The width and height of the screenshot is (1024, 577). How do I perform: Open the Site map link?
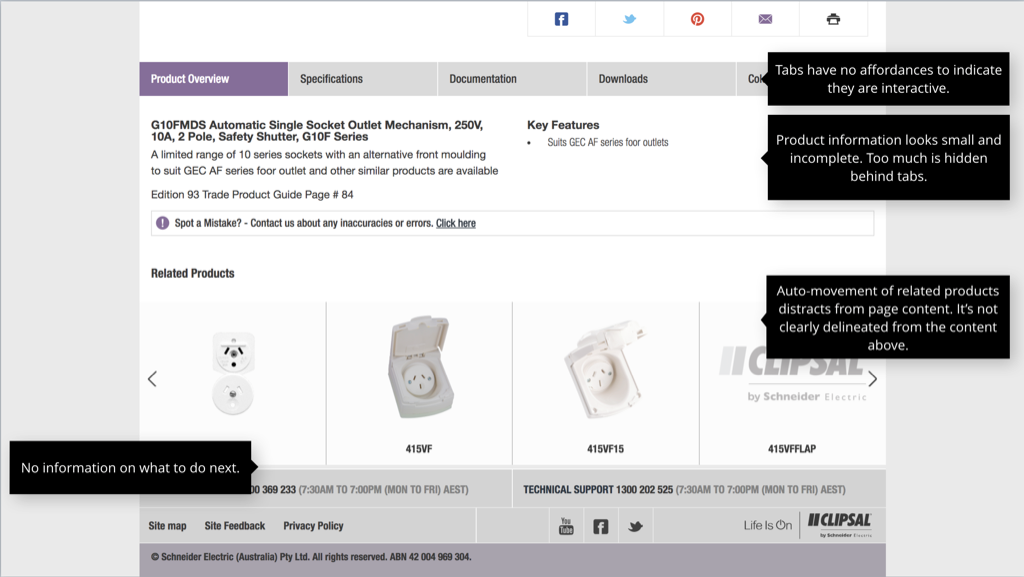pyautogui.click(x=167, y=526)
